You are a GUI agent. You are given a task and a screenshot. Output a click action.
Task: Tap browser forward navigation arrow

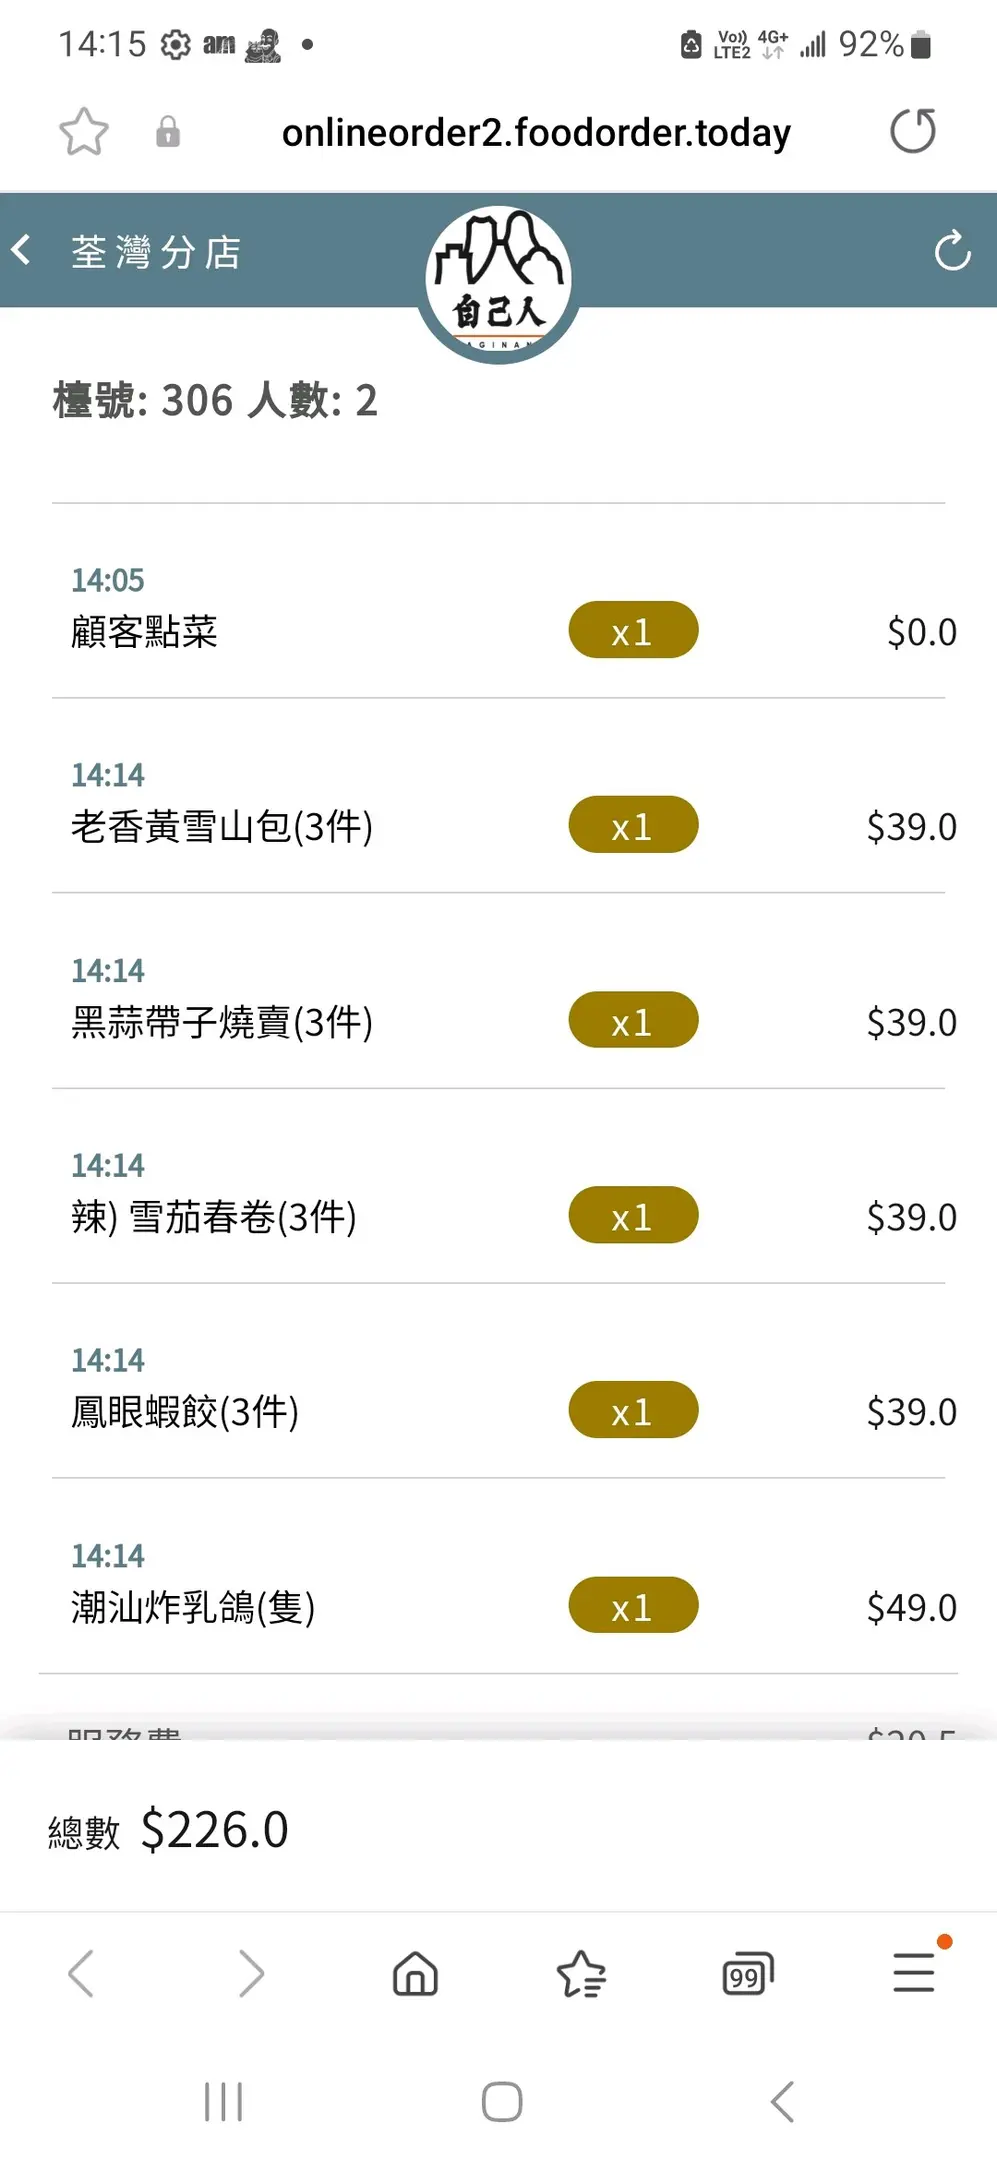(x=250, y=1974)
